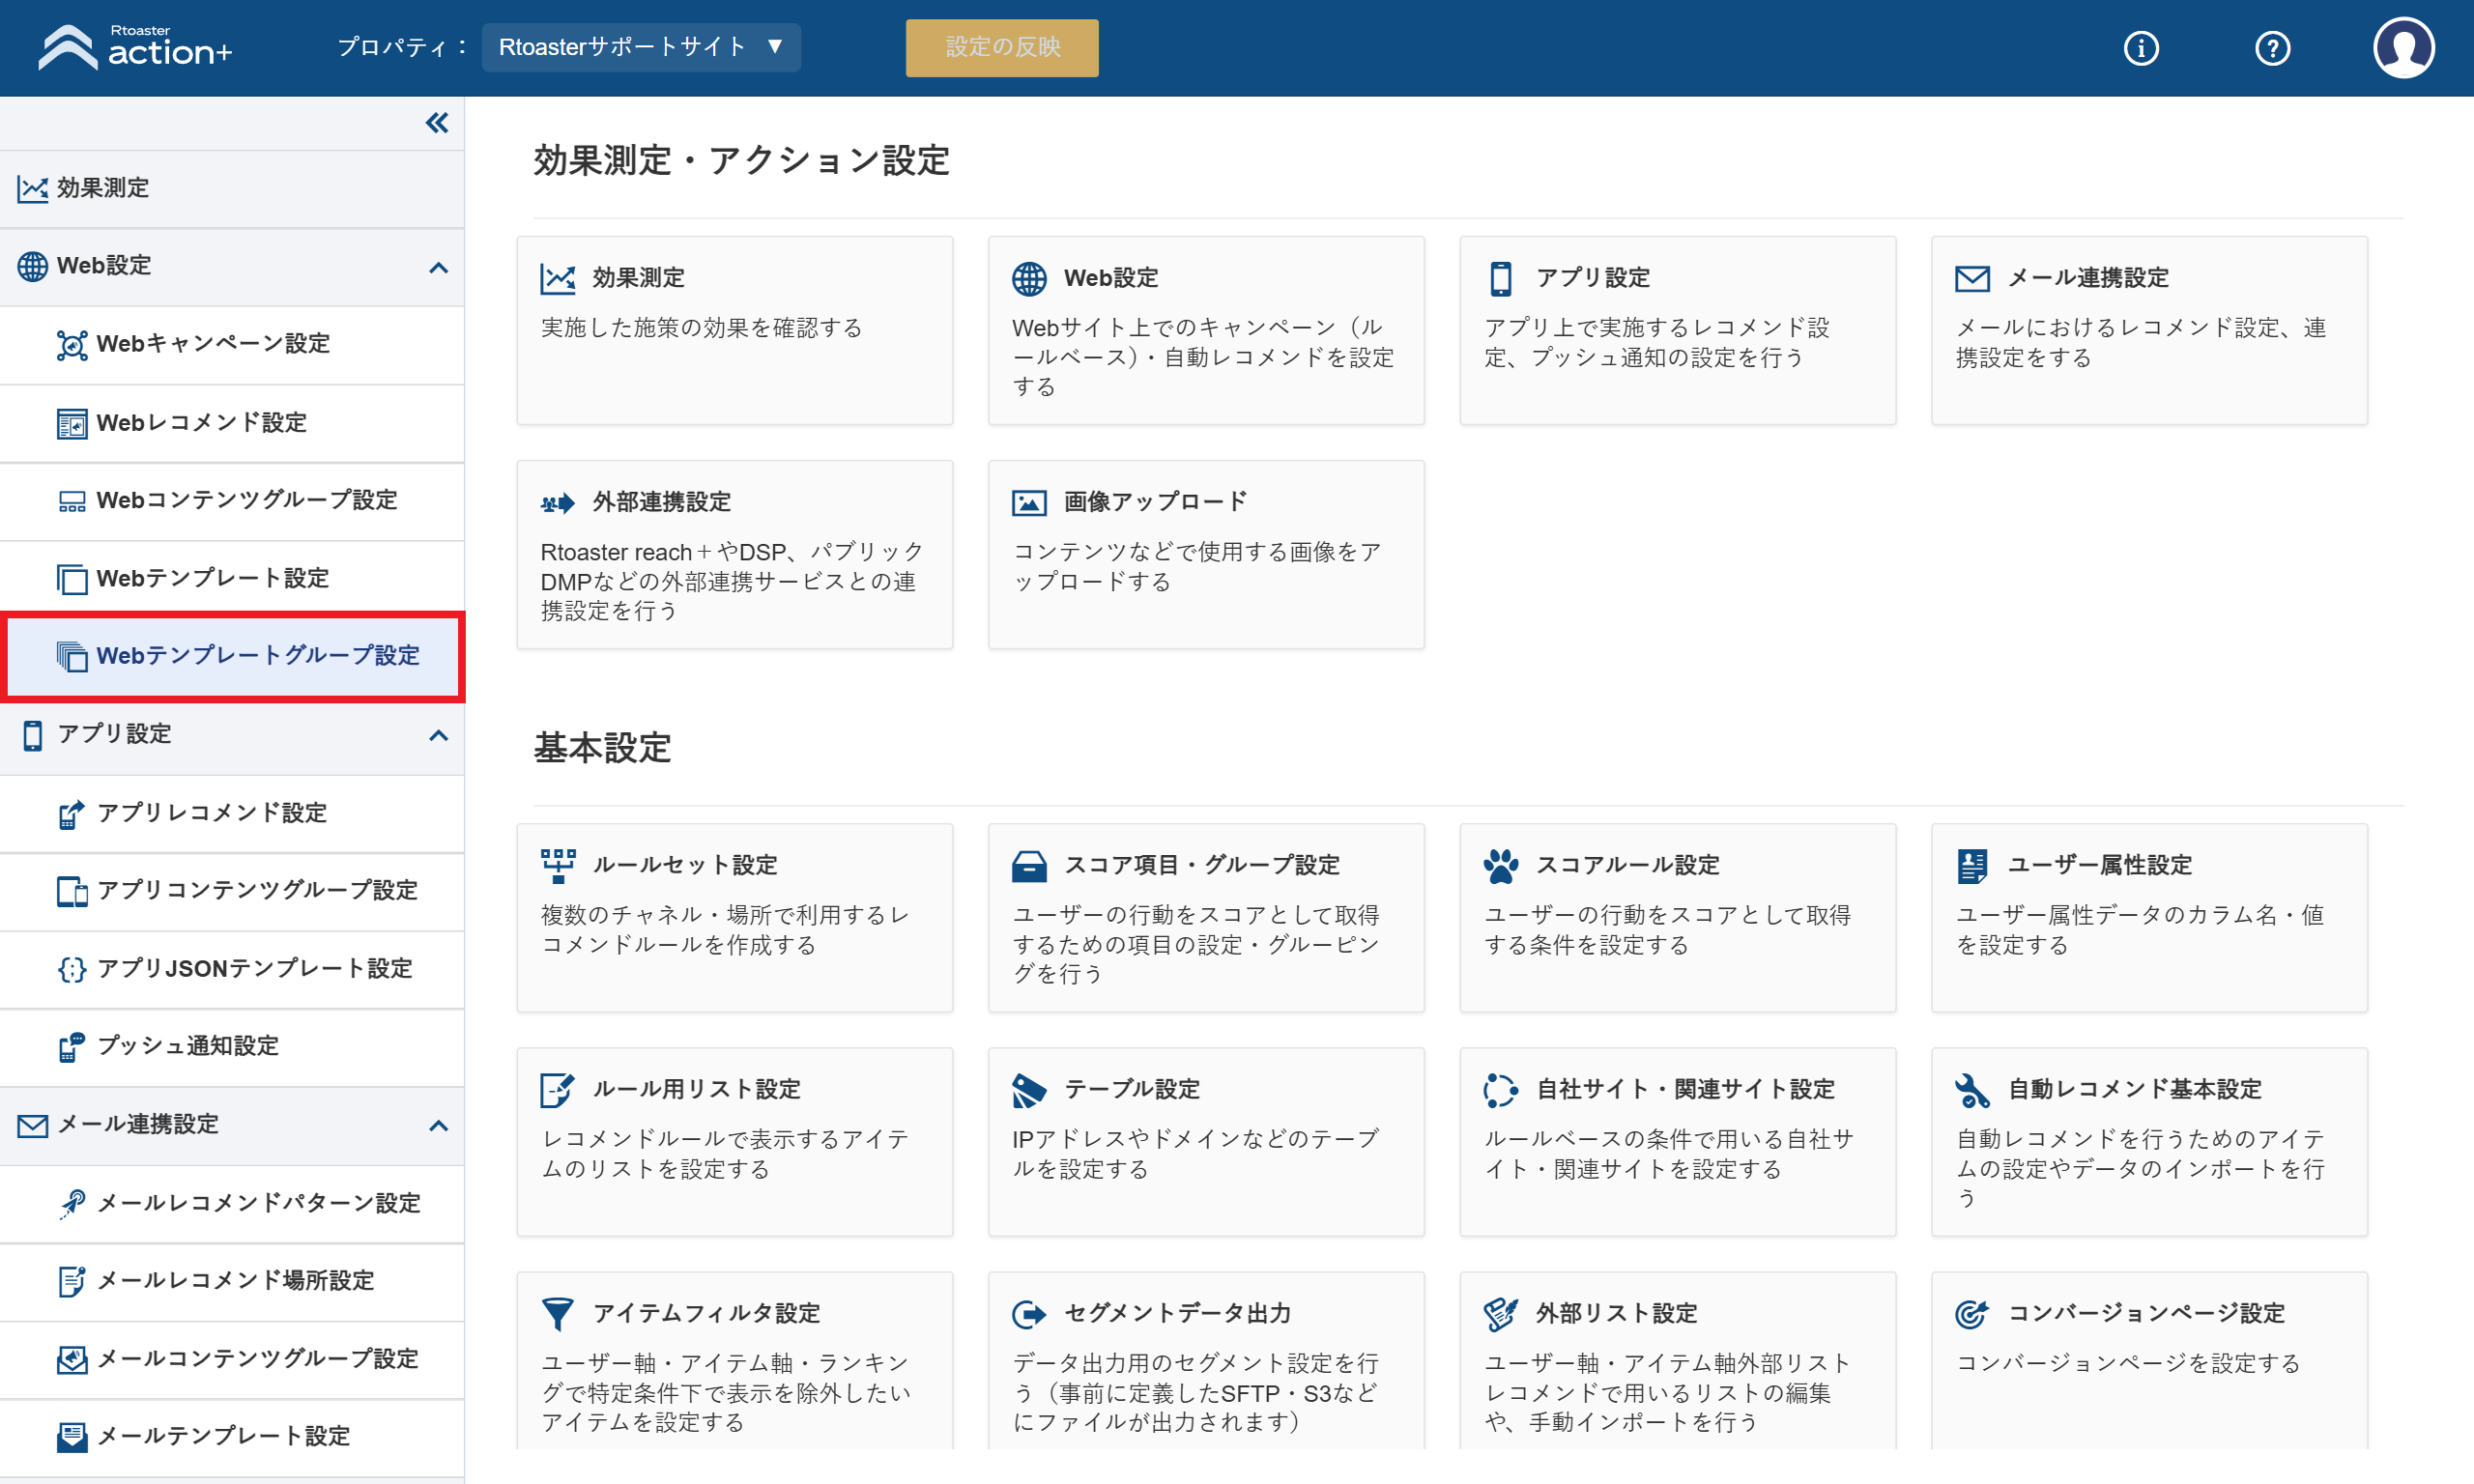The width and height of the screenshot is (2474, 1484).
Task: Open the 効果測定 card in the main area
Action: (x=735, y=330)
